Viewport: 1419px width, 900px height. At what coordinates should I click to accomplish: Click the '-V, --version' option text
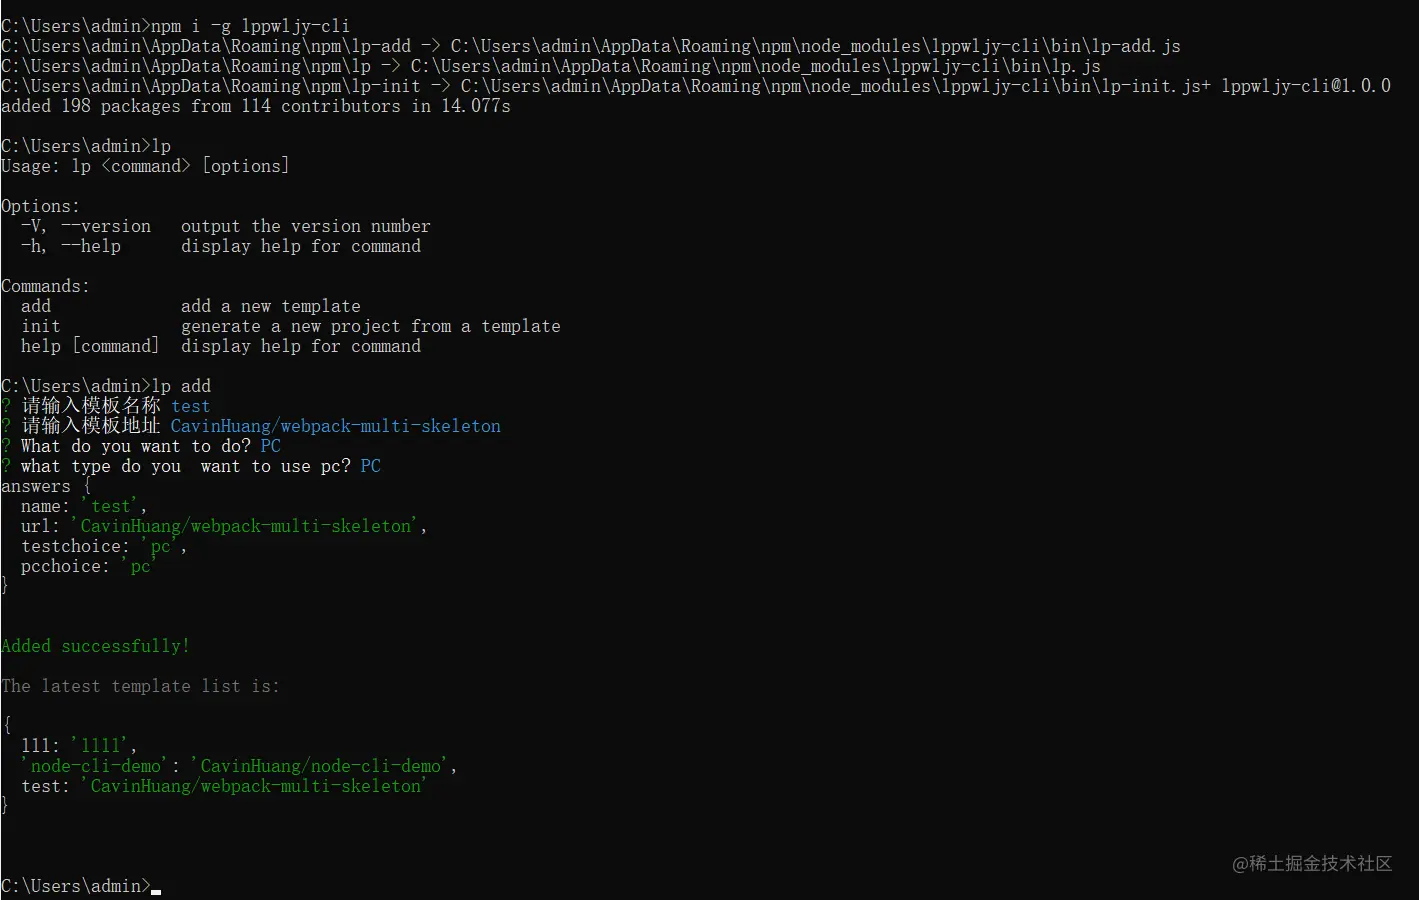tap(86, 226)
